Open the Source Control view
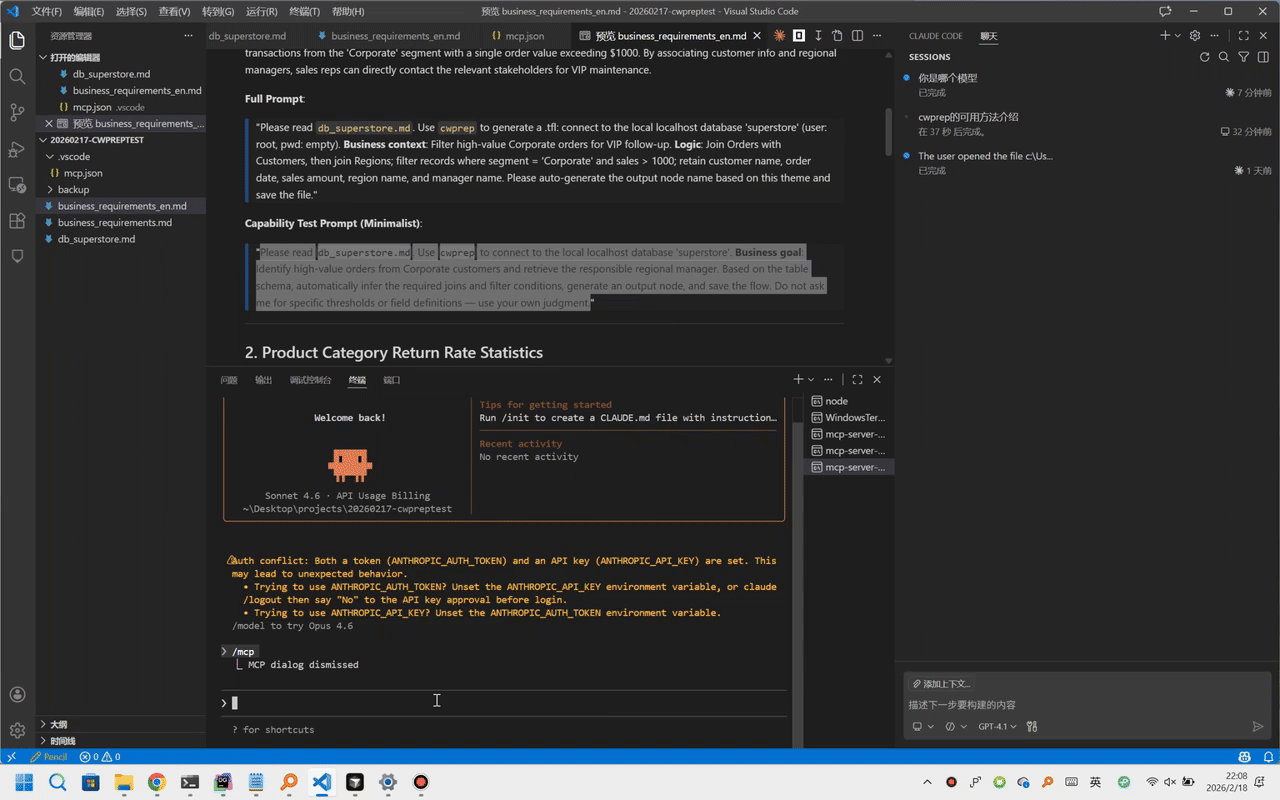 tap(17, 112)
